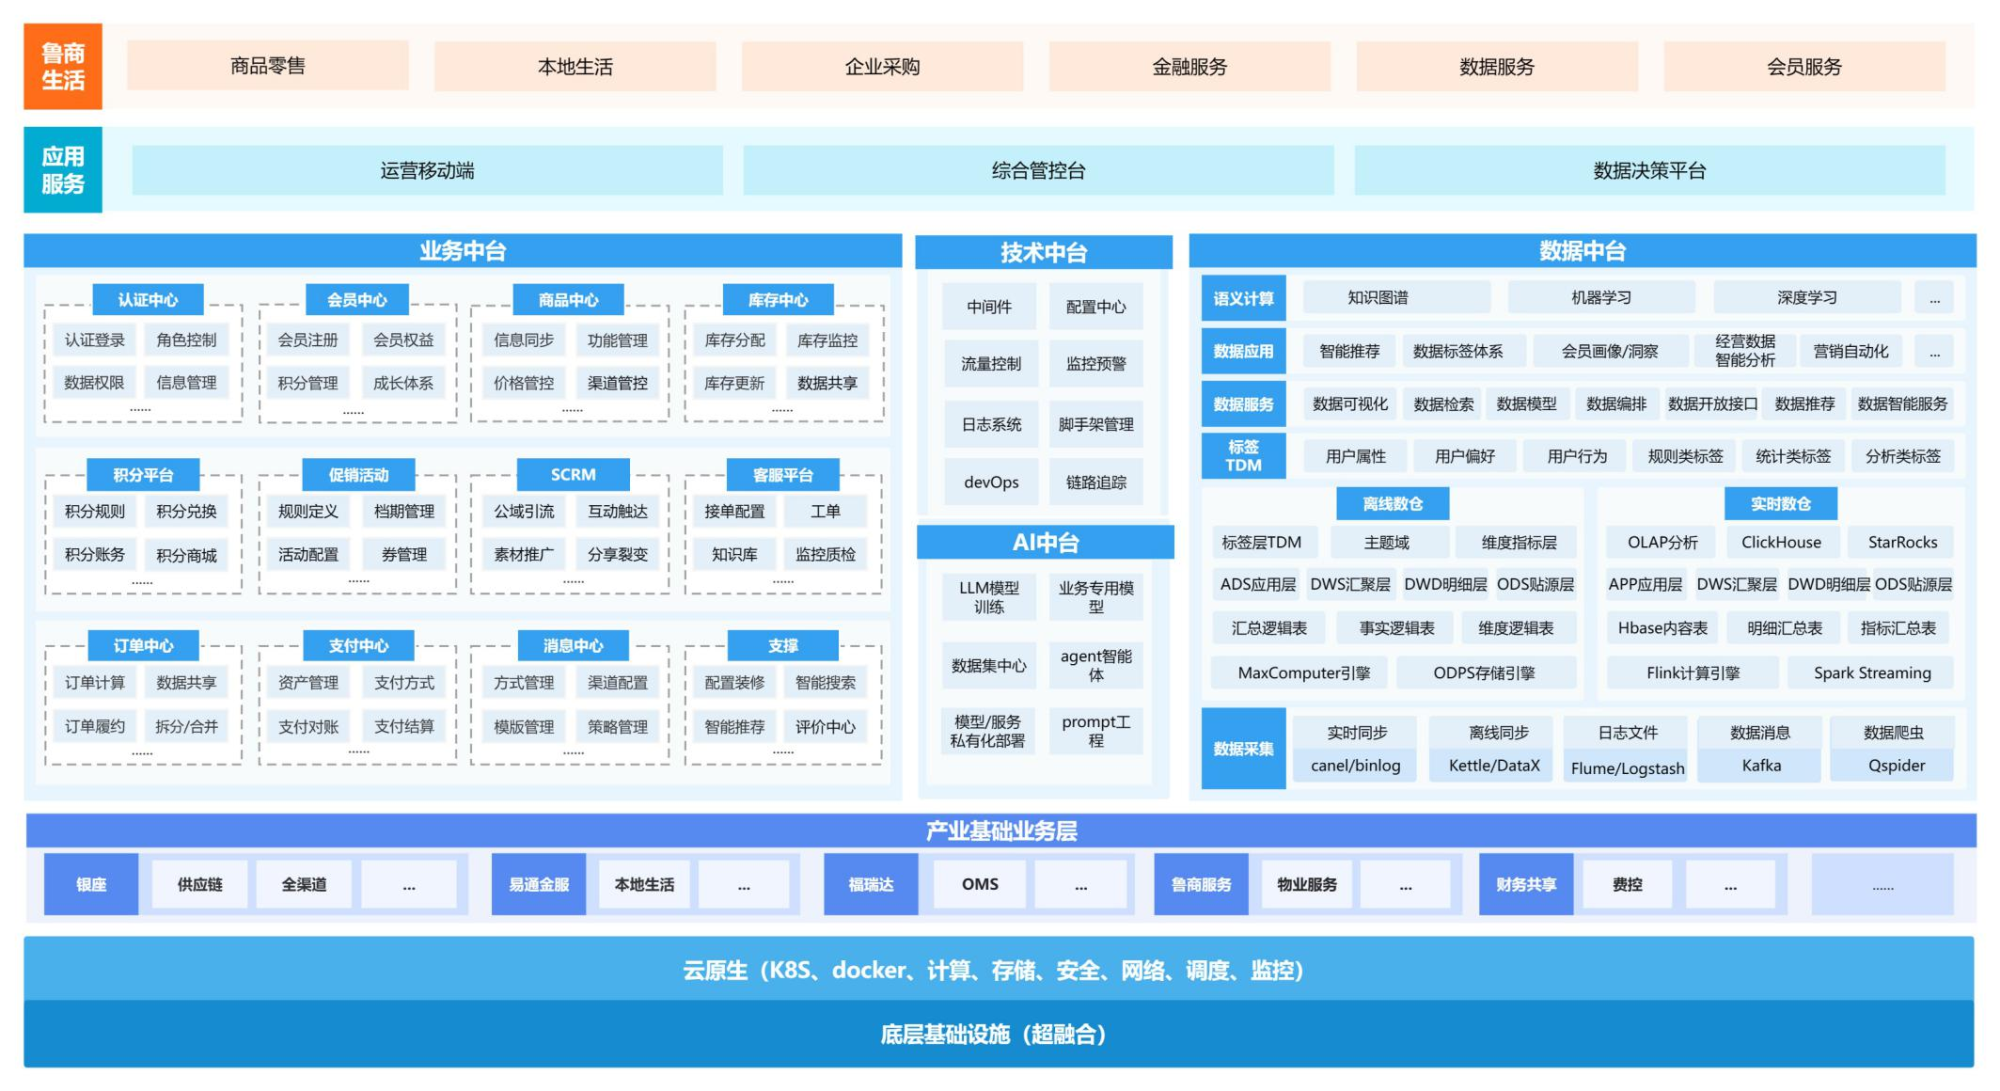The height and width of the screenshot is (1091, 2000).
Task: Select the 业务中台 header
Action: click(x=462, y=251)
